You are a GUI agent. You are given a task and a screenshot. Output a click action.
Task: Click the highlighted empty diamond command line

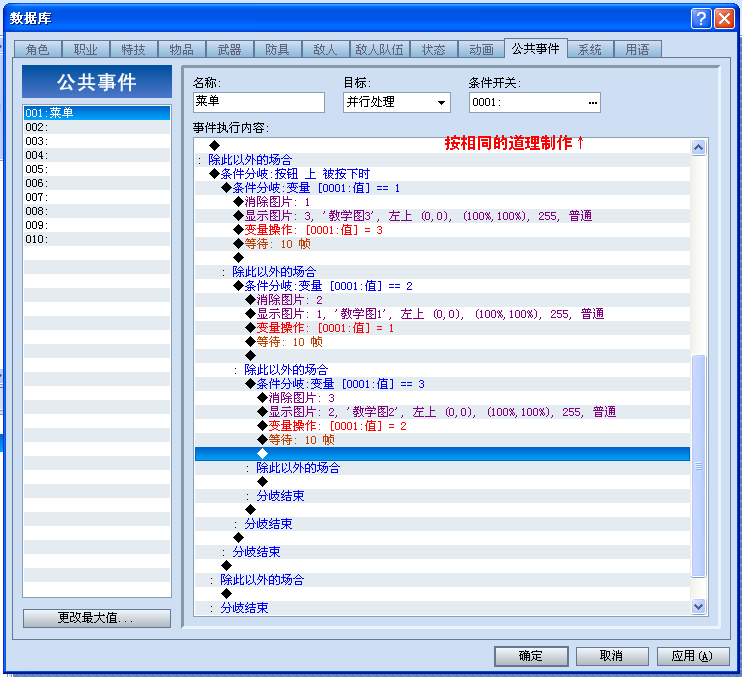tap(442, 454)
